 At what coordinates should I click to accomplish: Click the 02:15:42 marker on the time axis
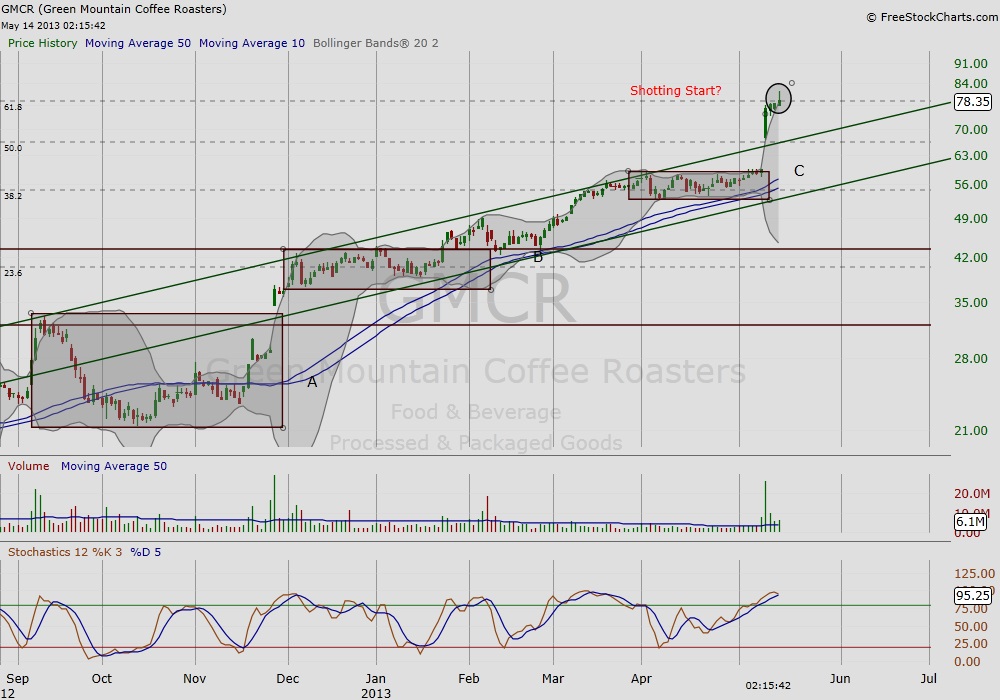(768, 686)
